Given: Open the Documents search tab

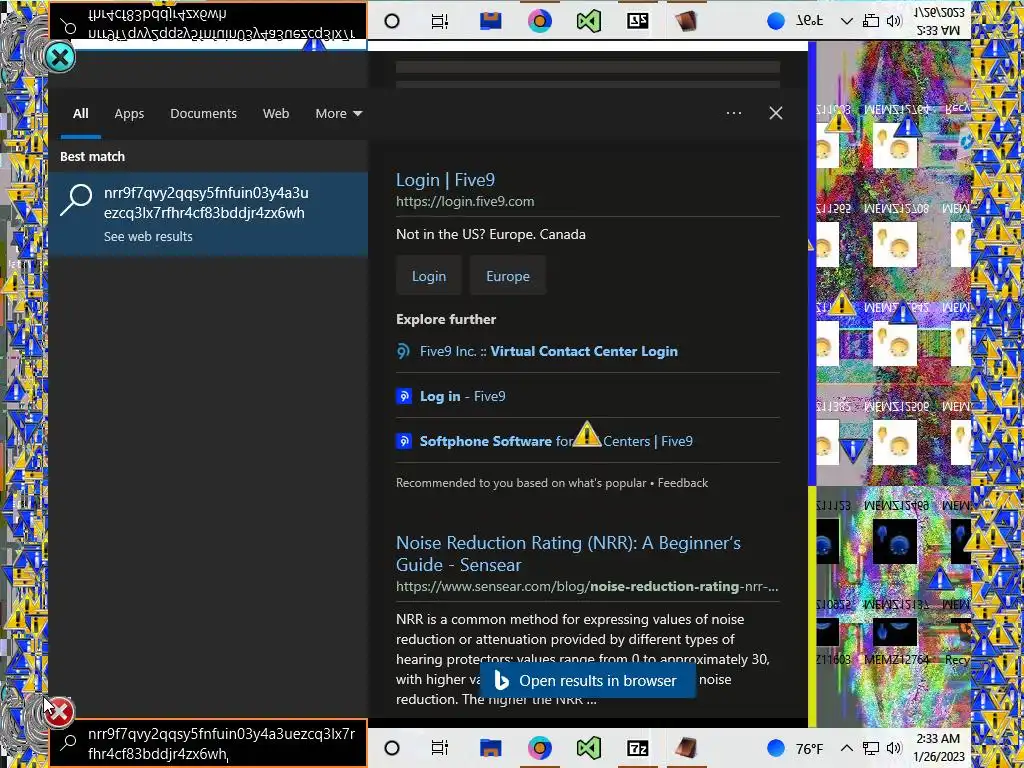Looking at the screenshot, I should pos(203,114).
